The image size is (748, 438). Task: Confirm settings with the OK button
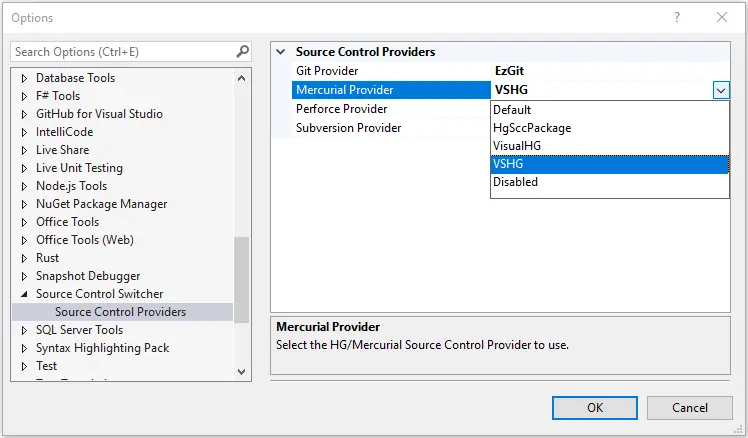[594, 408]
